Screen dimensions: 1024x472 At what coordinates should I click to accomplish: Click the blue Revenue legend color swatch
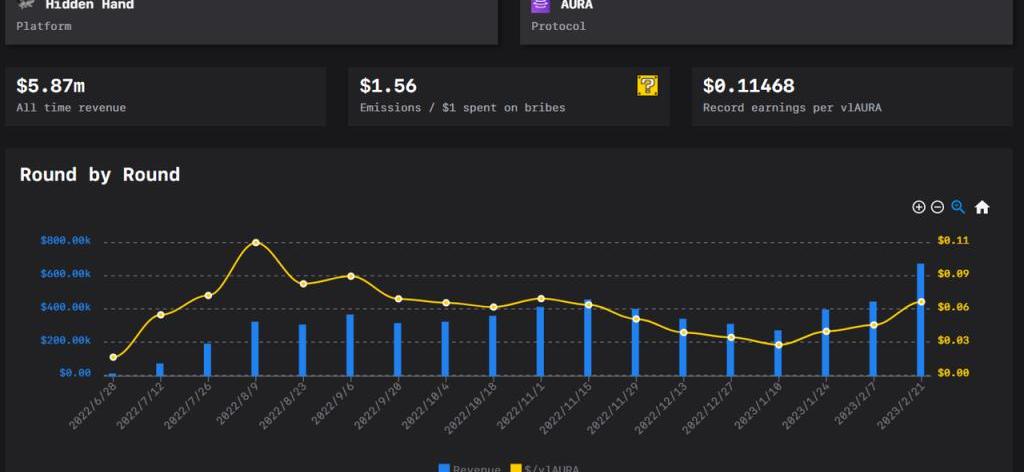click(x=444, y=468)
